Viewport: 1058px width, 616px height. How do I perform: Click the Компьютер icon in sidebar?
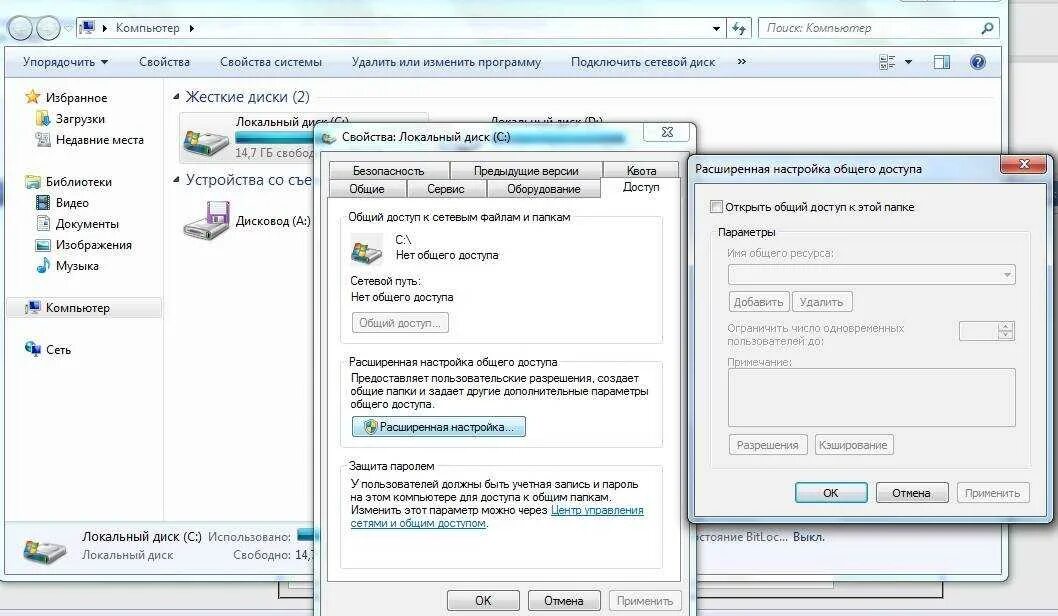pos(32,308)
